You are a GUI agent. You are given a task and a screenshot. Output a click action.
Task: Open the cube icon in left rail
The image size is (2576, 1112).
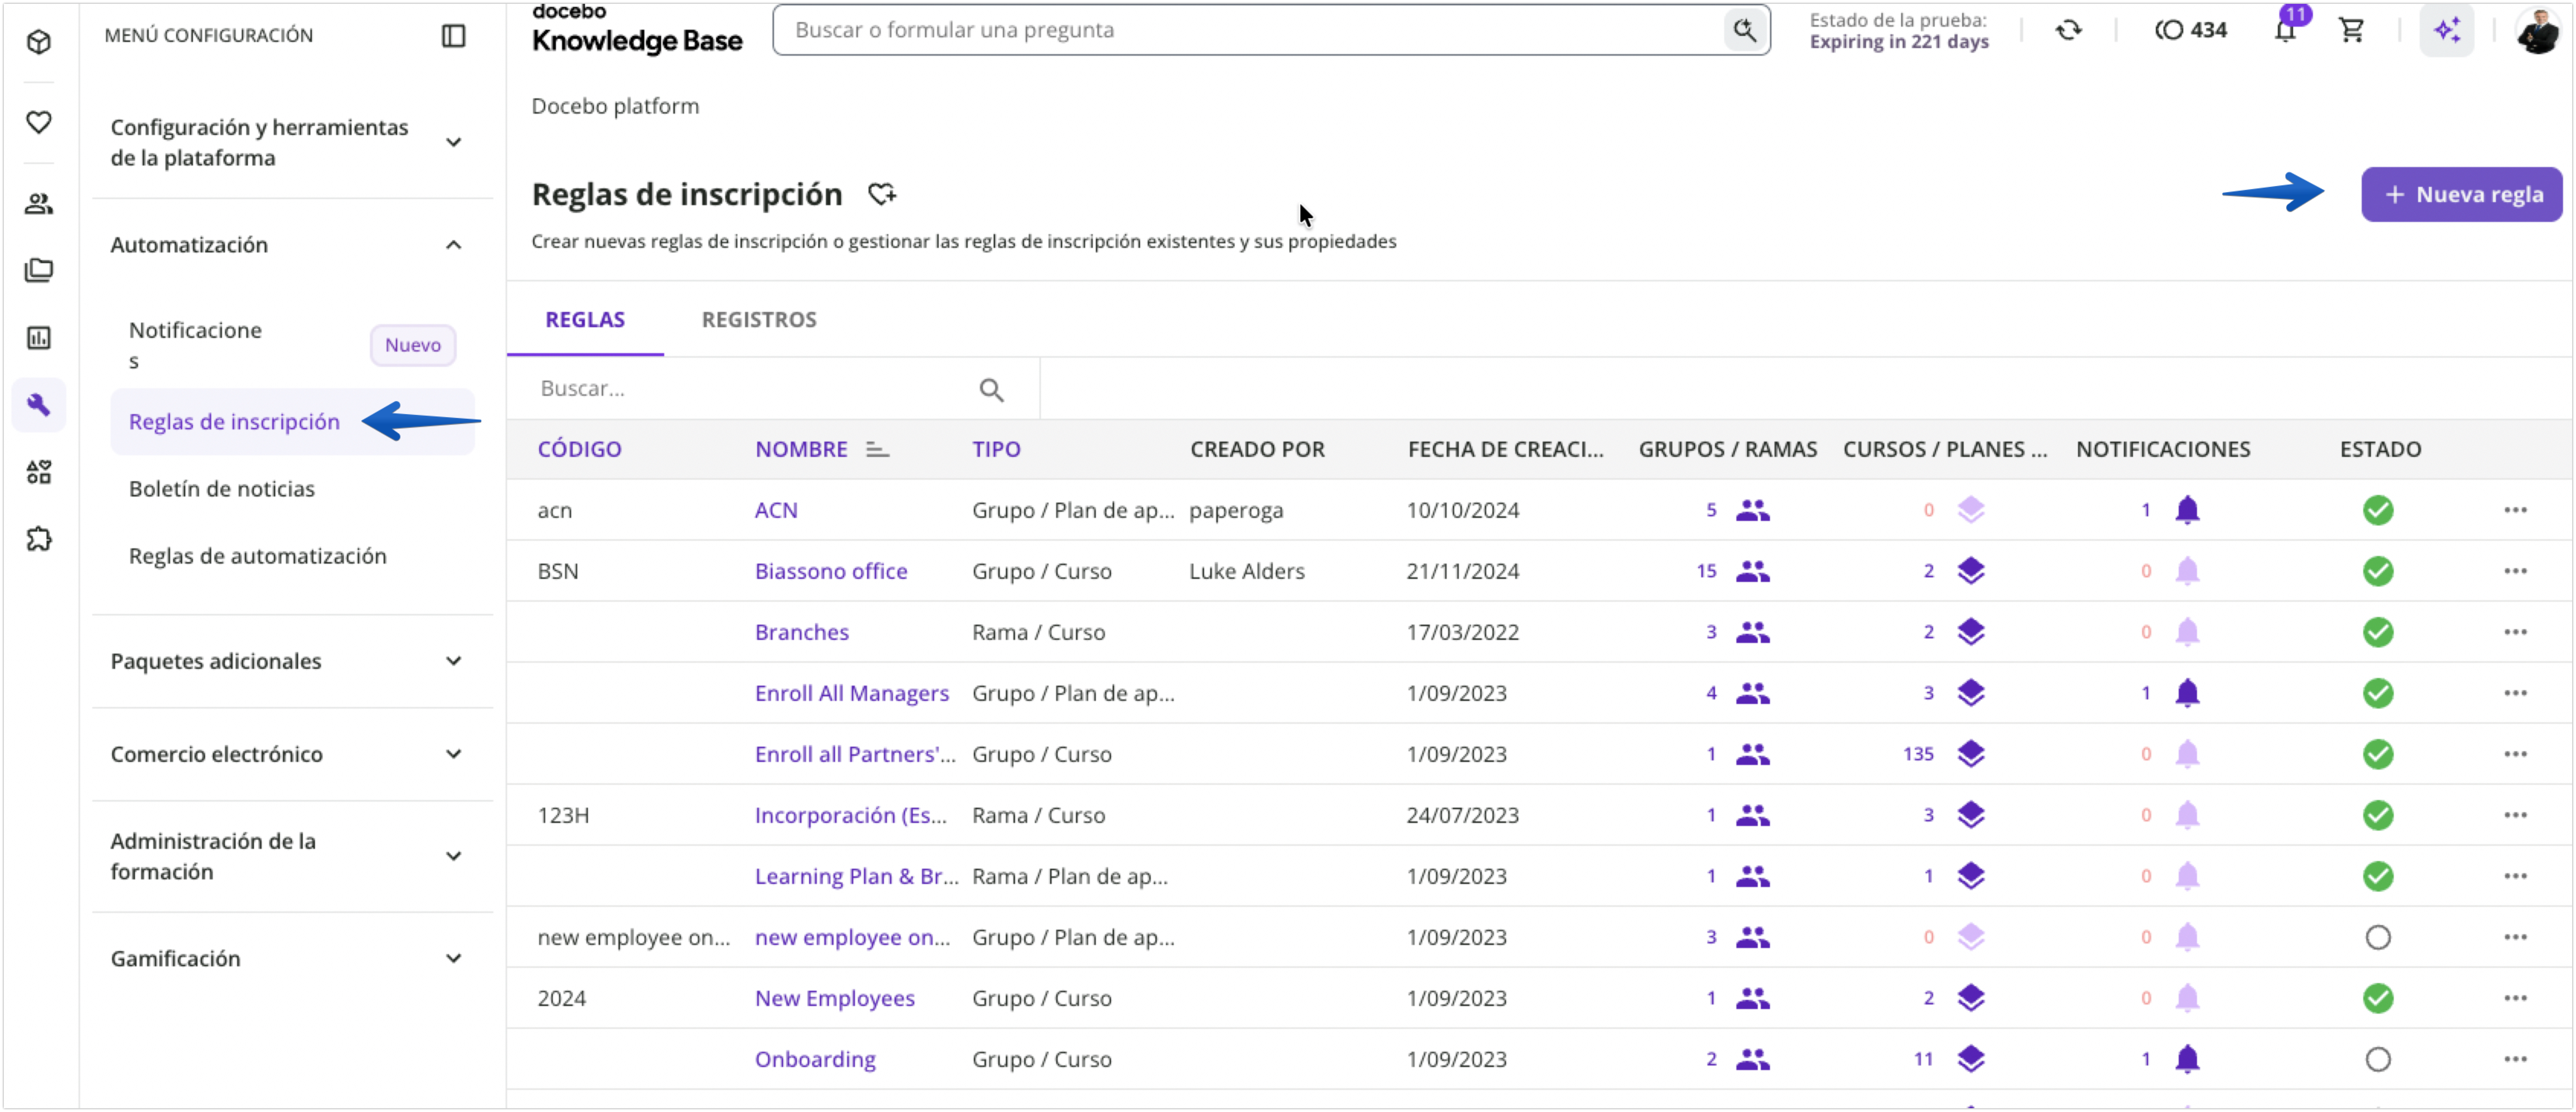coord(39,41)
